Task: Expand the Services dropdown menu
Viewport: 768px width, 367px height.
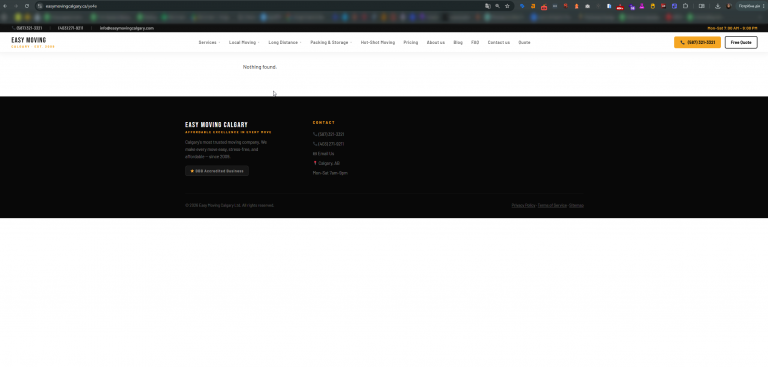Action: tap(209, 43)
